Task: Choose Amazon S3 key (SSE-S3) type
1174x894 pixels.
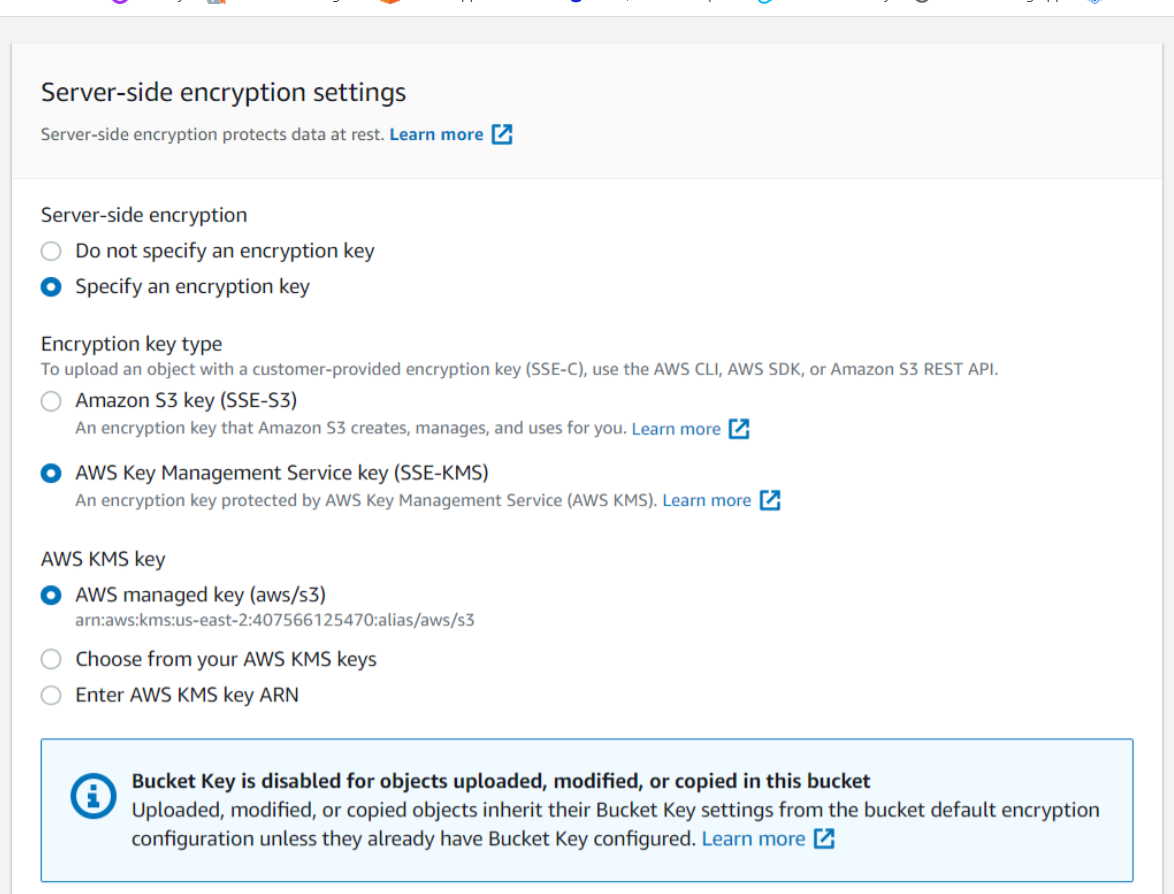Action: tap(51, 401)
